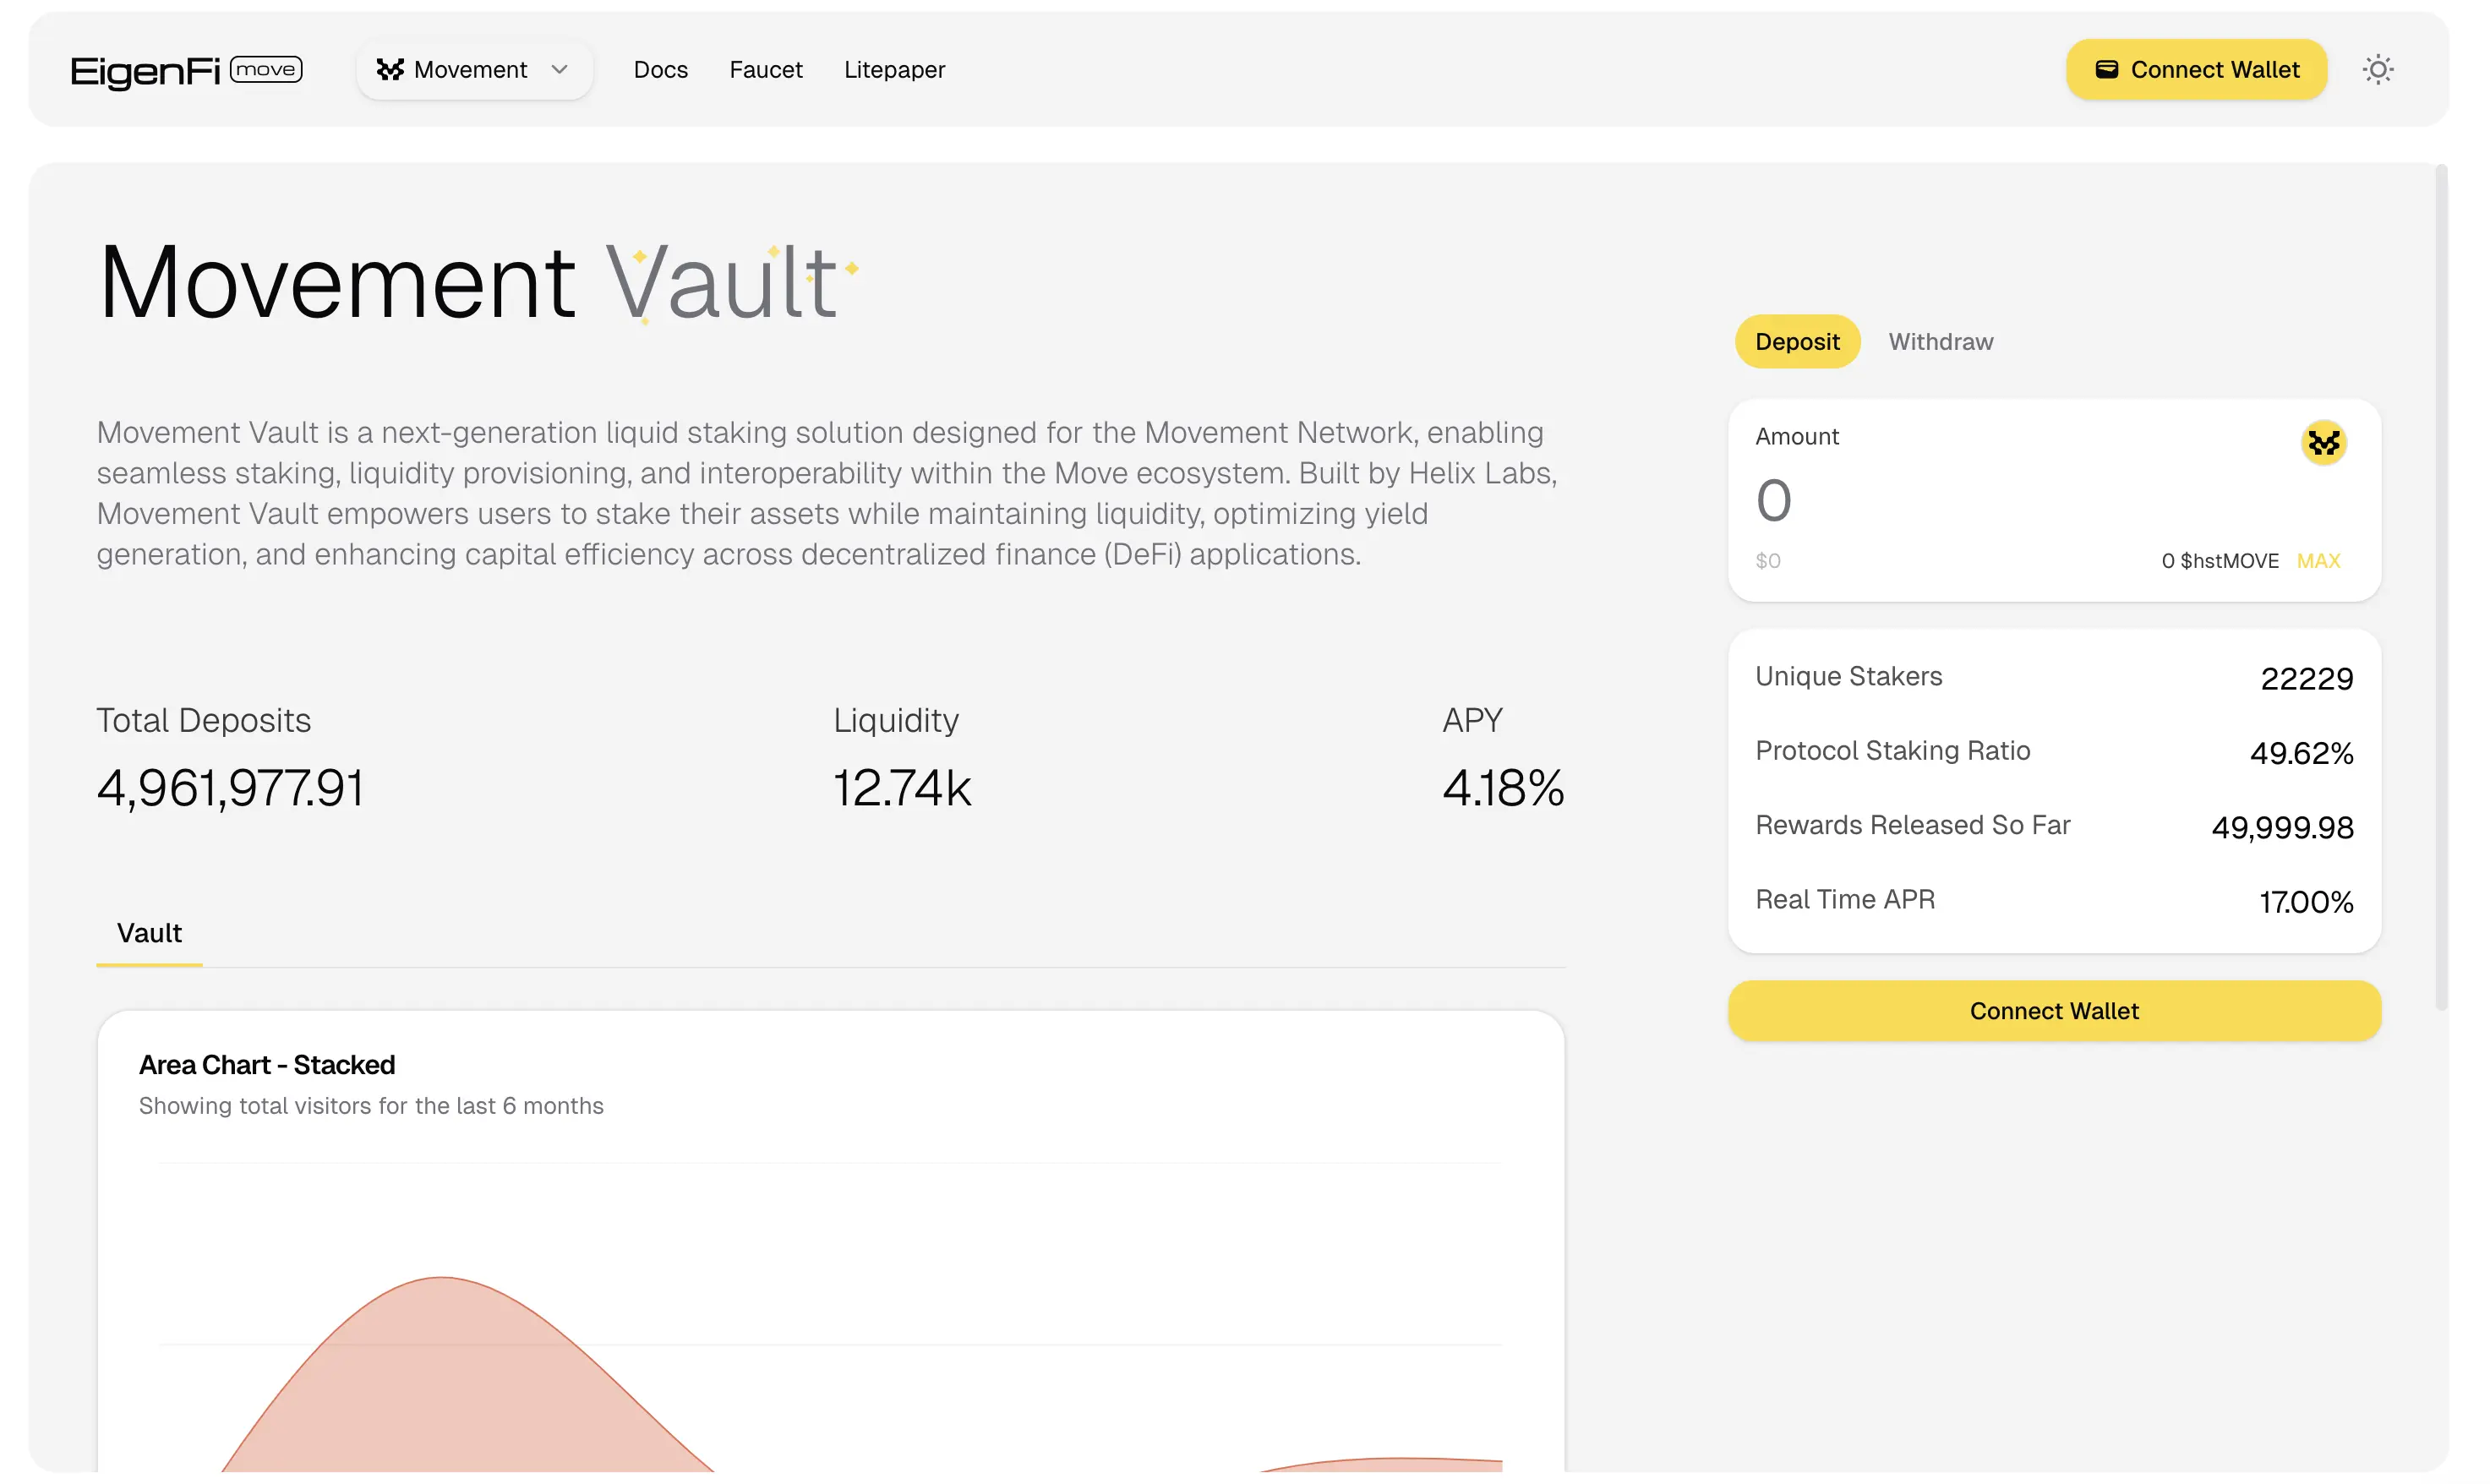Open the Movement network dropdown
Screen dimensions: 2490x1484
474,70
